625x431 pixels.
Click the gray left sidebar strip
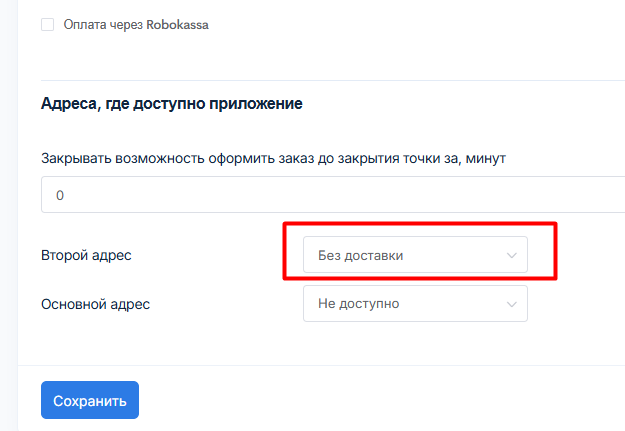[x=8, y=215]
